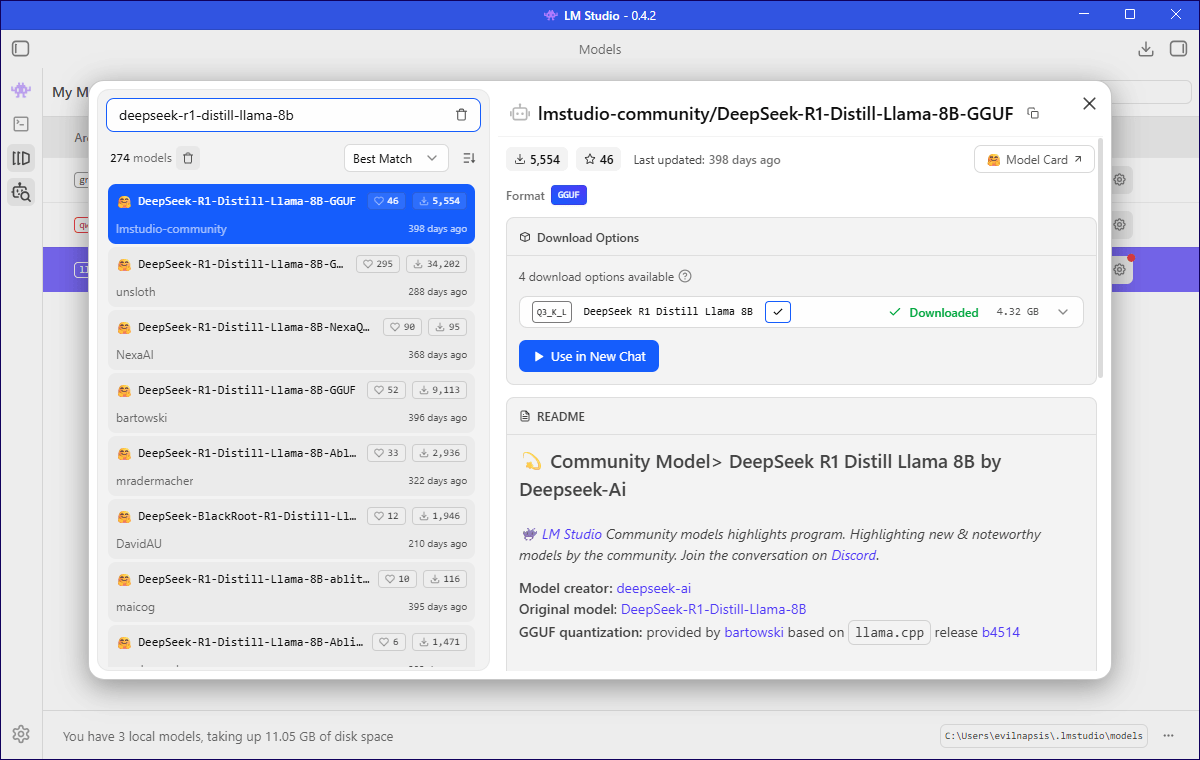Select the maicog abliterated model result

pyautogui.click(x=291, y=592)
